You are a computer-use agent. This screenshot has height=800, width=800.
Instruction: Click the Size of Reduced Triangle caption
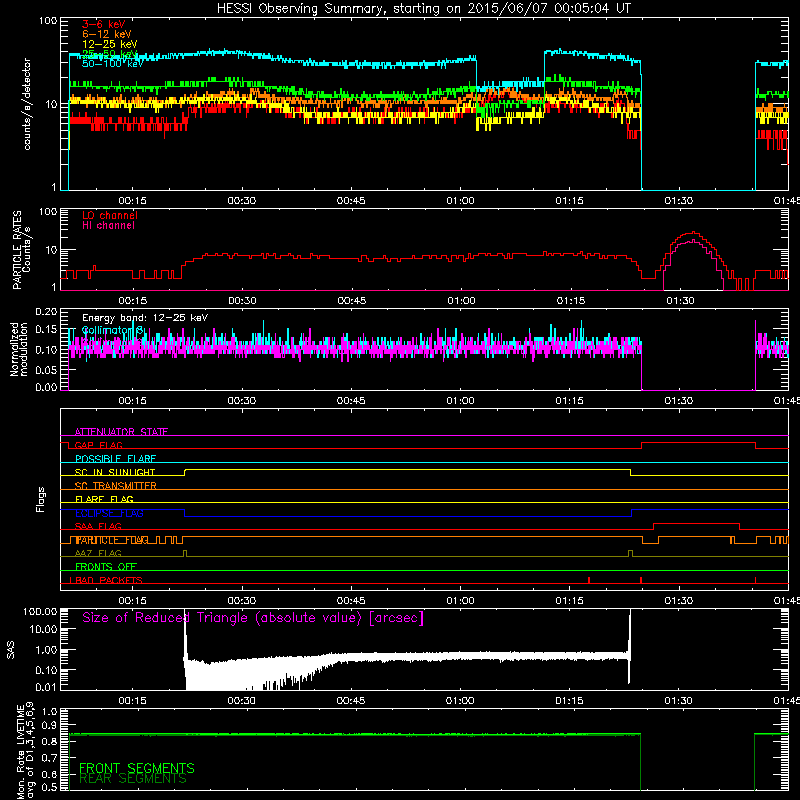pos(253,618)
